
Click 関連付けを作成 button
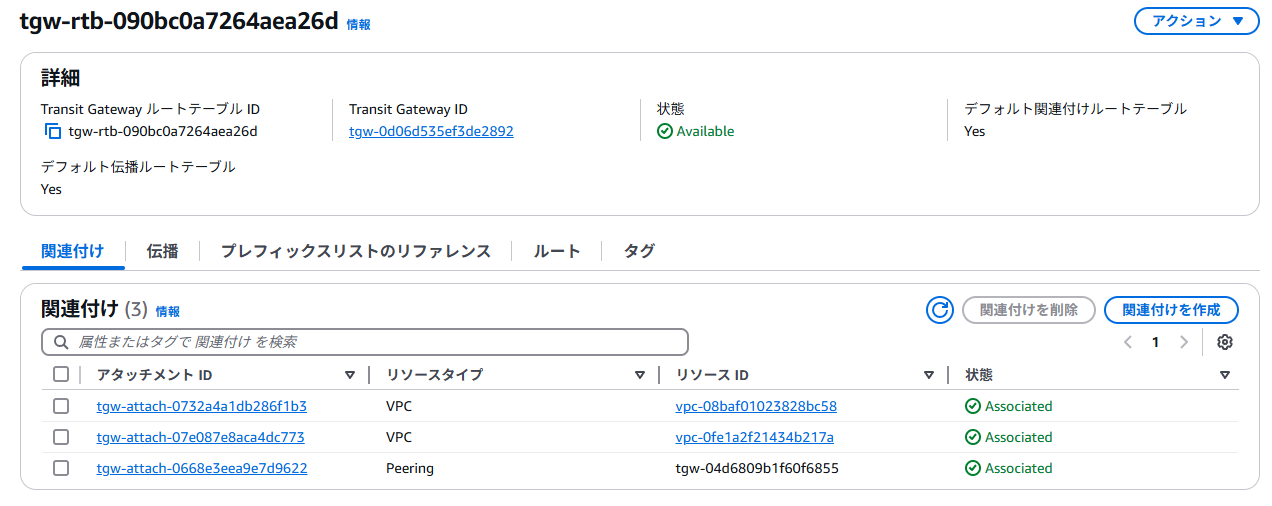click(x=1171, y=310)
